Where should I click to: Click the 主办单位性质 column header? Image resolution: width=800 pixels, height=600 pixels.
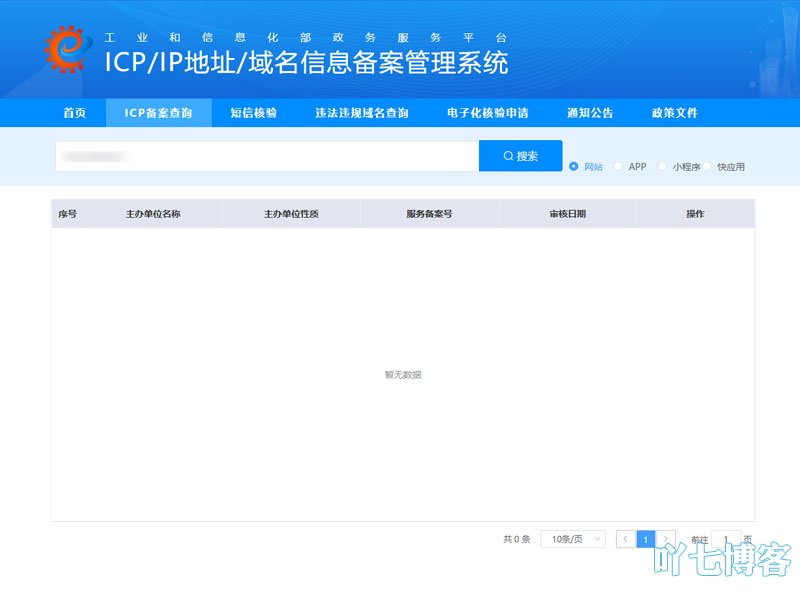(x=291, y=214)
